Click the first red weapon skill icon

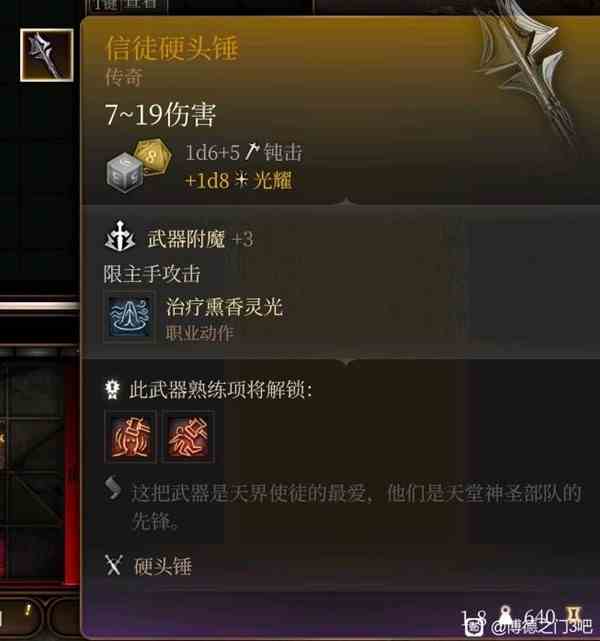(131, 437)
